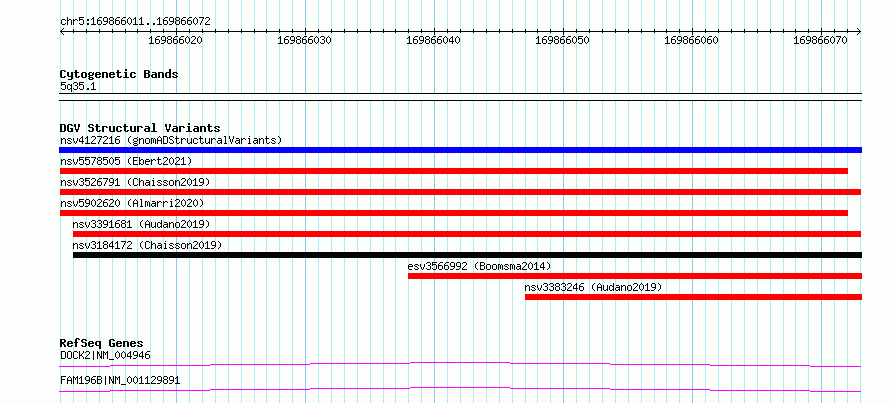Click the 5q35.1 cytogenetic band label

[x=78, y=86]
